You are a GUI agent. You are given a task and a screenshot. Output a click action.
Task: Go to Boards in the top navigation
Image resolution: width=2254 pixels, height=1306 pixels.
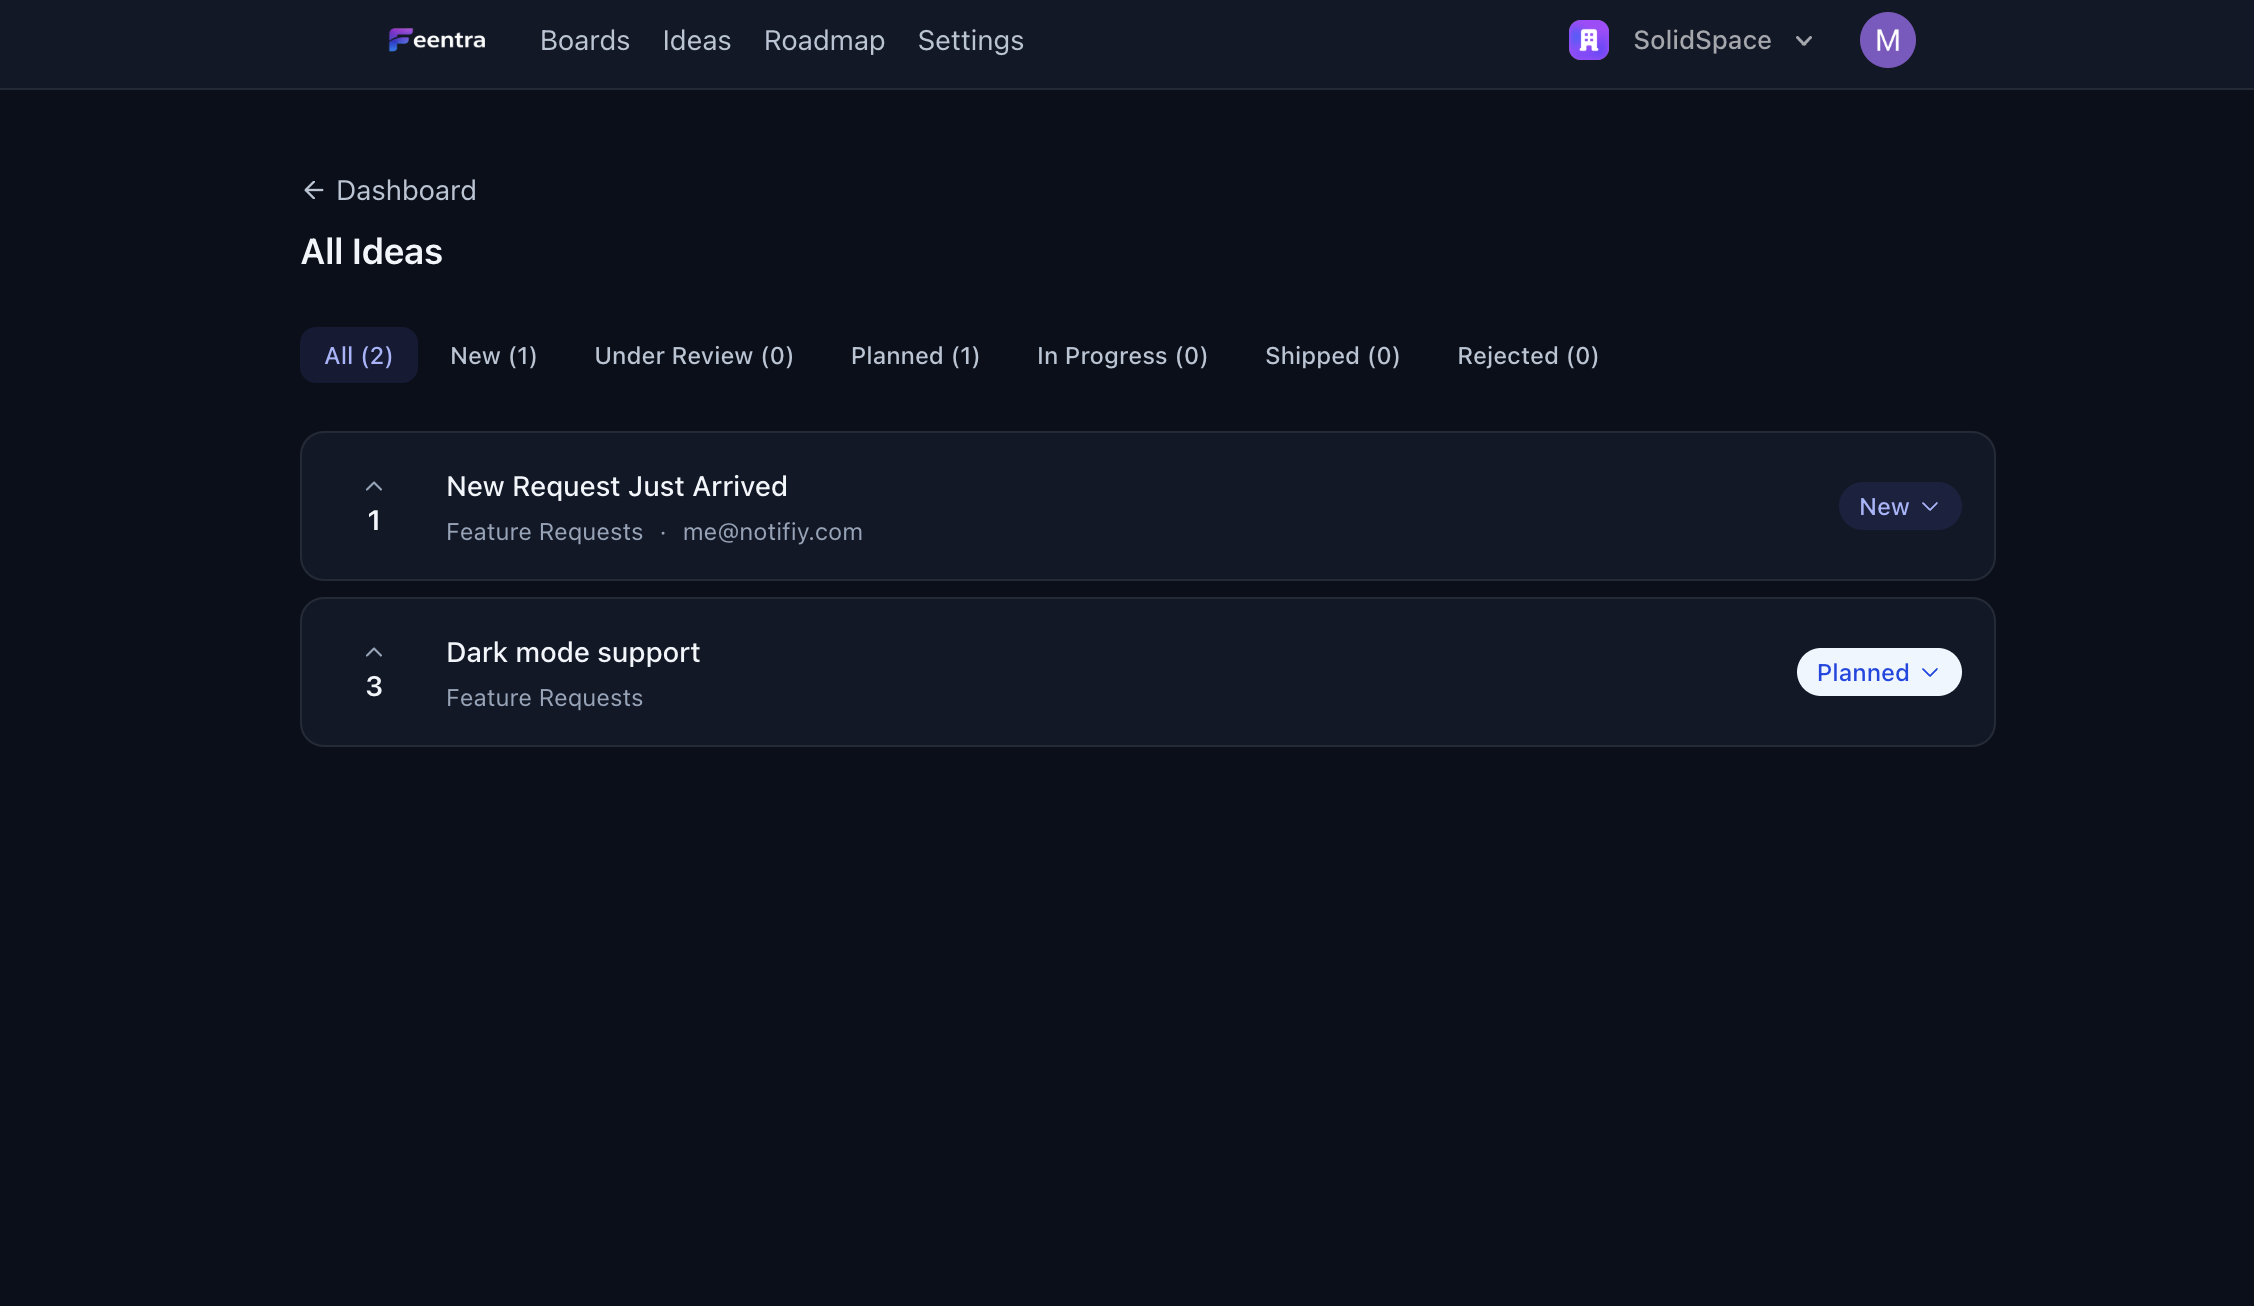point(585,40)
